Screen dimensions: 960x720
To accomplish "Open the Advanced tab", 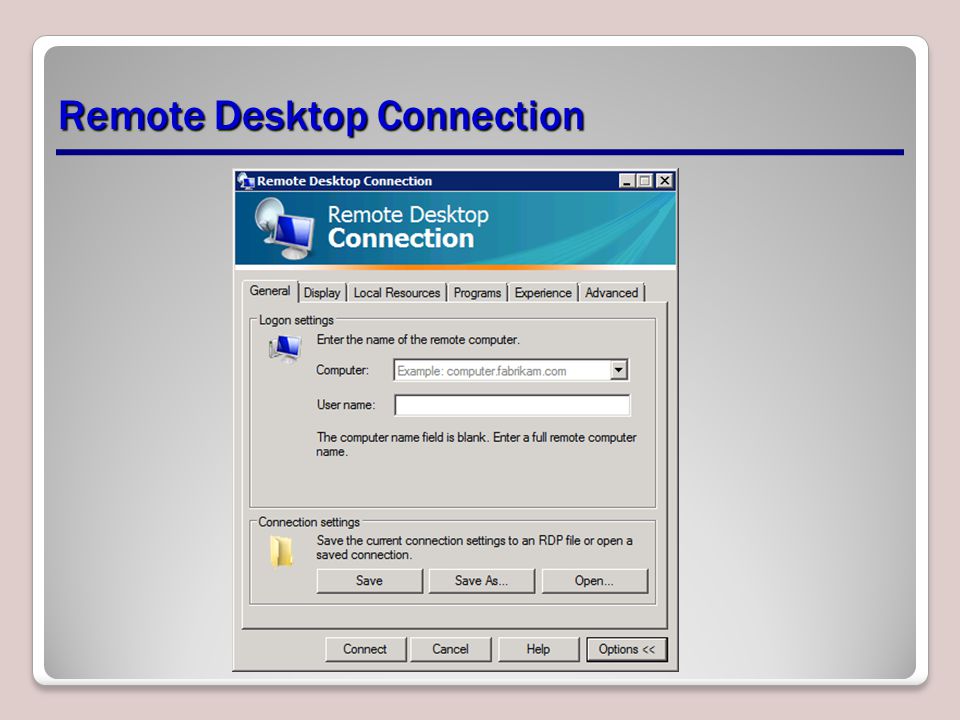I will pyautogui.click(x=612, y=293).
